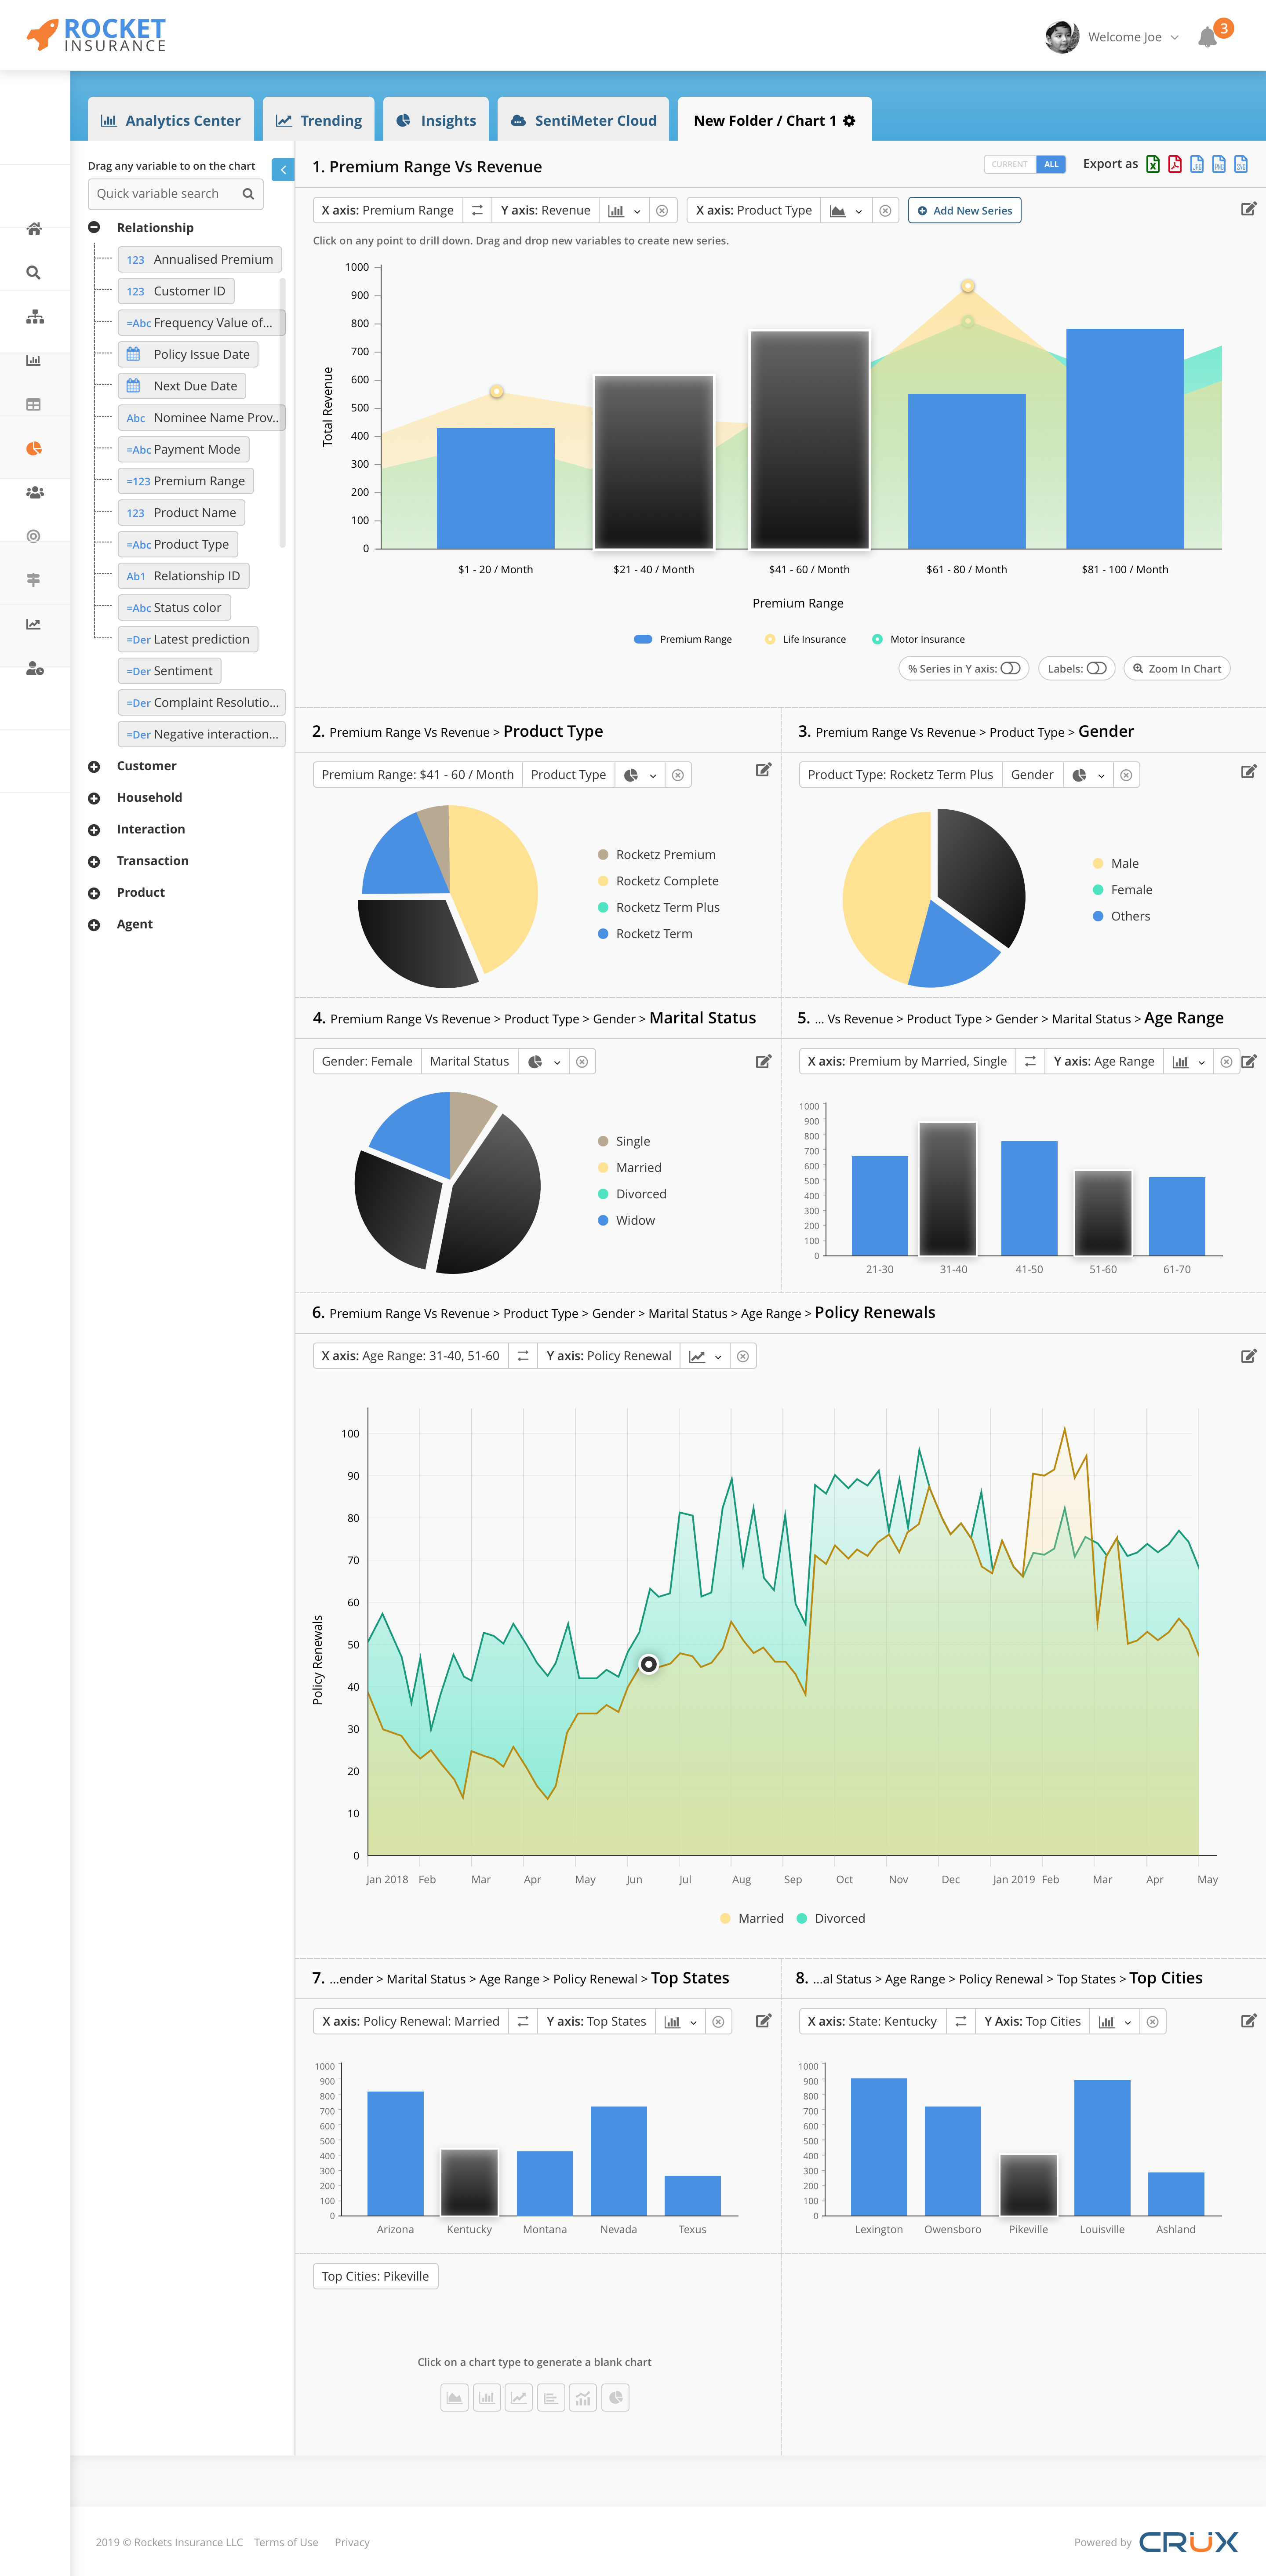Collapse the variables side panel arrow
Viewport: 1266px width, 2576px height.
(283, 170)
